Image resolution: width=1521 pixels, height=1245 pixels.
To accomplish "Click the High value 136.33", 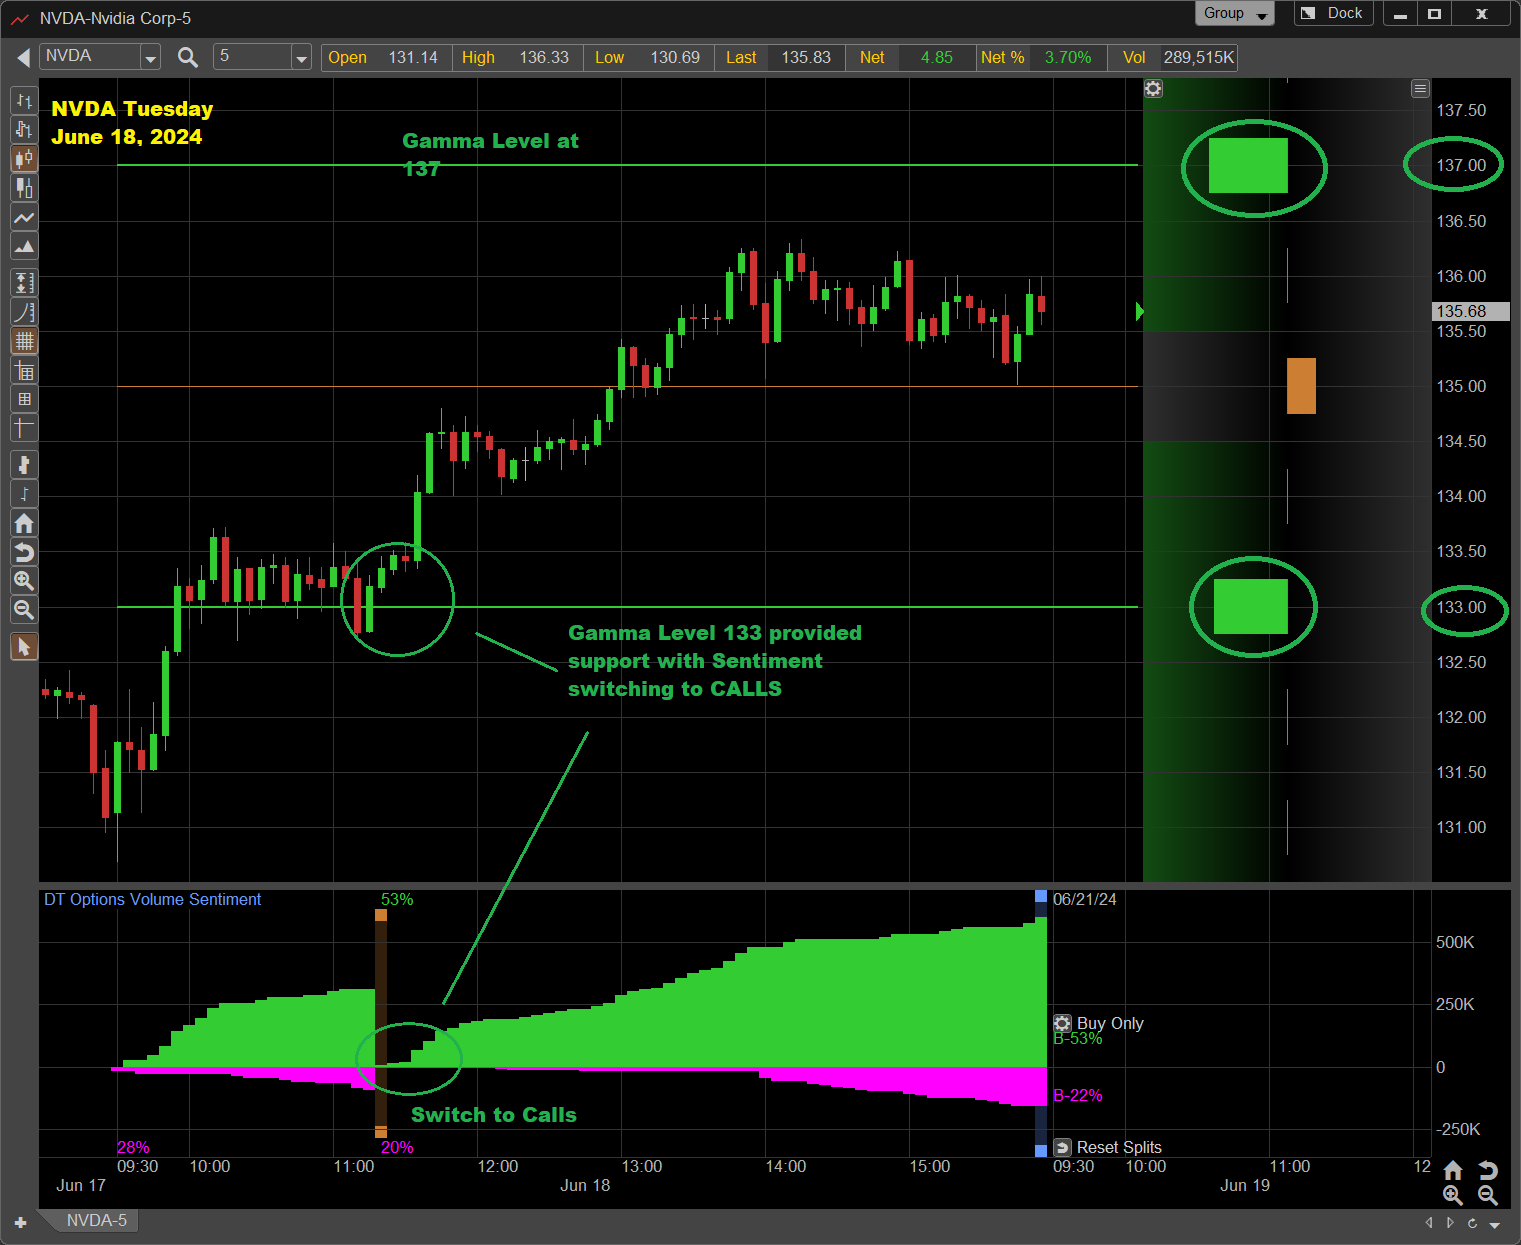I will pyautogui.click(x=544, y=57).
